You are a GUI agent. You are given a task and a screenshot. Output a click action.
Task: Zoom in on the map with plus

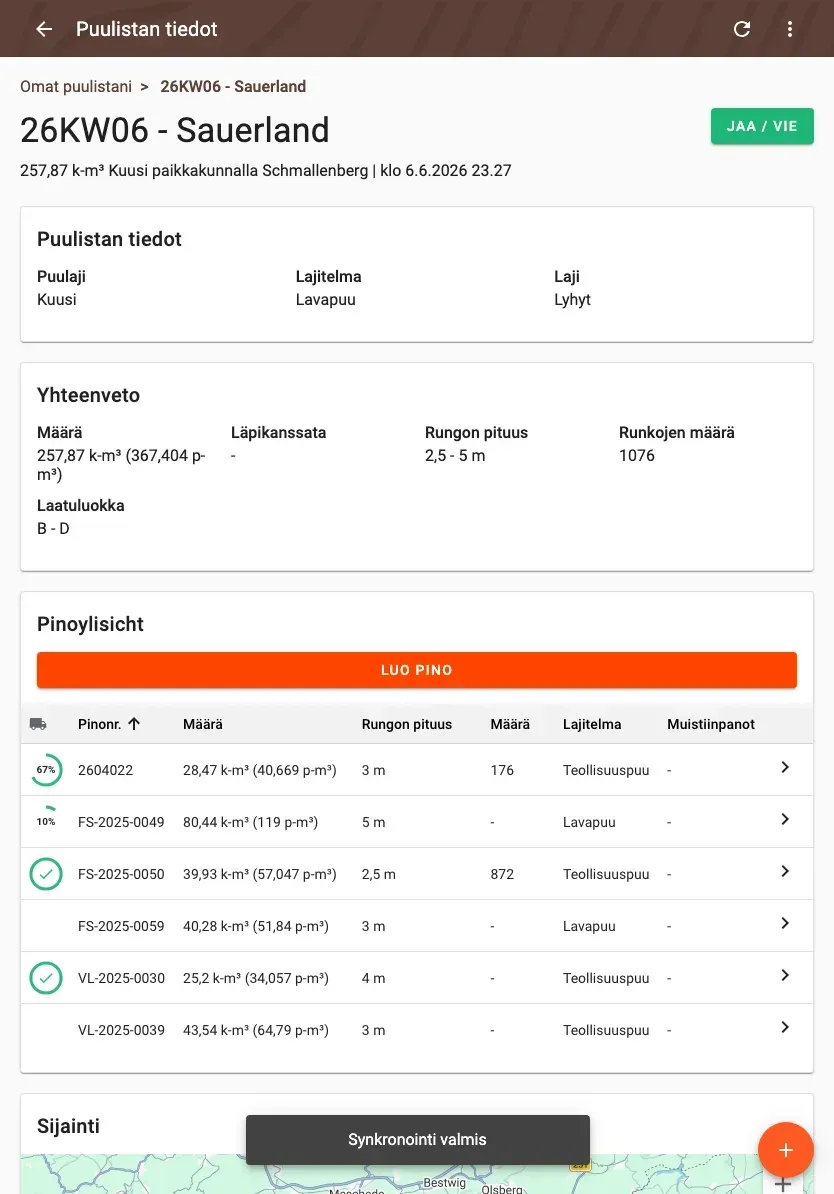pyautogui.click(x=782, y=1184)
